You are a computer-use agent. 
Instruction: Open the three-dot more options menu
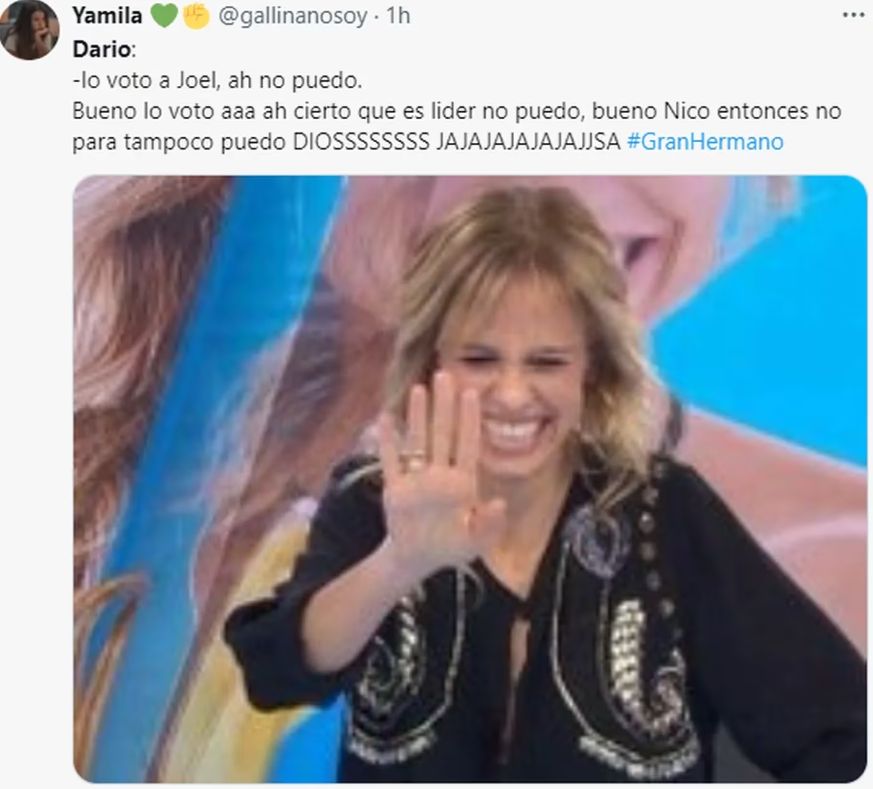click(853, 16)
